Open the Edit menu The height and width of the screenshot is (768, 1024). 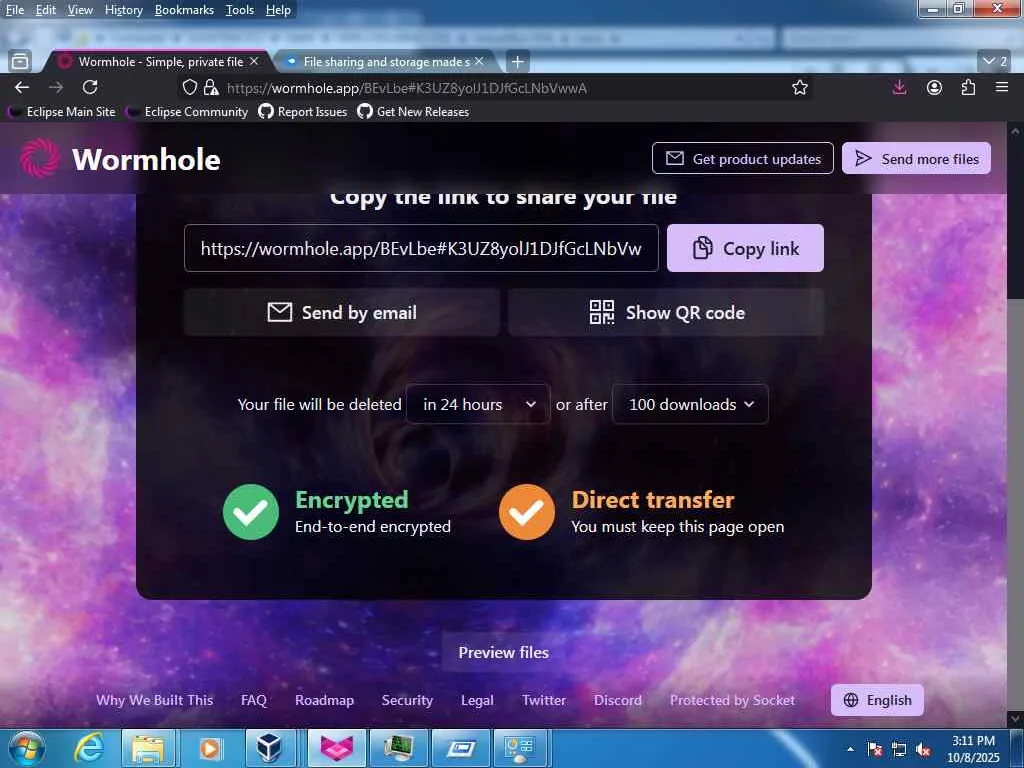click(45, 10)
